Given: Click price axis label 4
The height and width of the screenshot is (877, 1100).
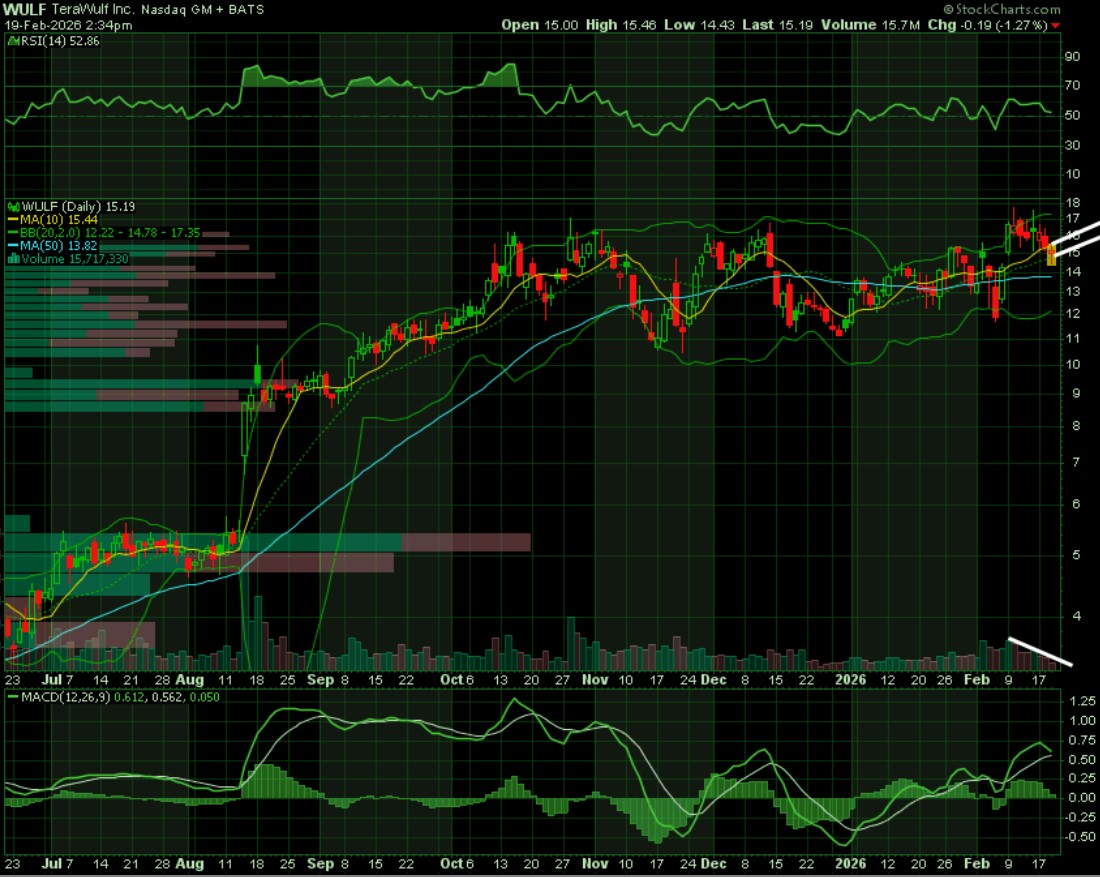Looking at the screenshot, I should point(1076,617).
